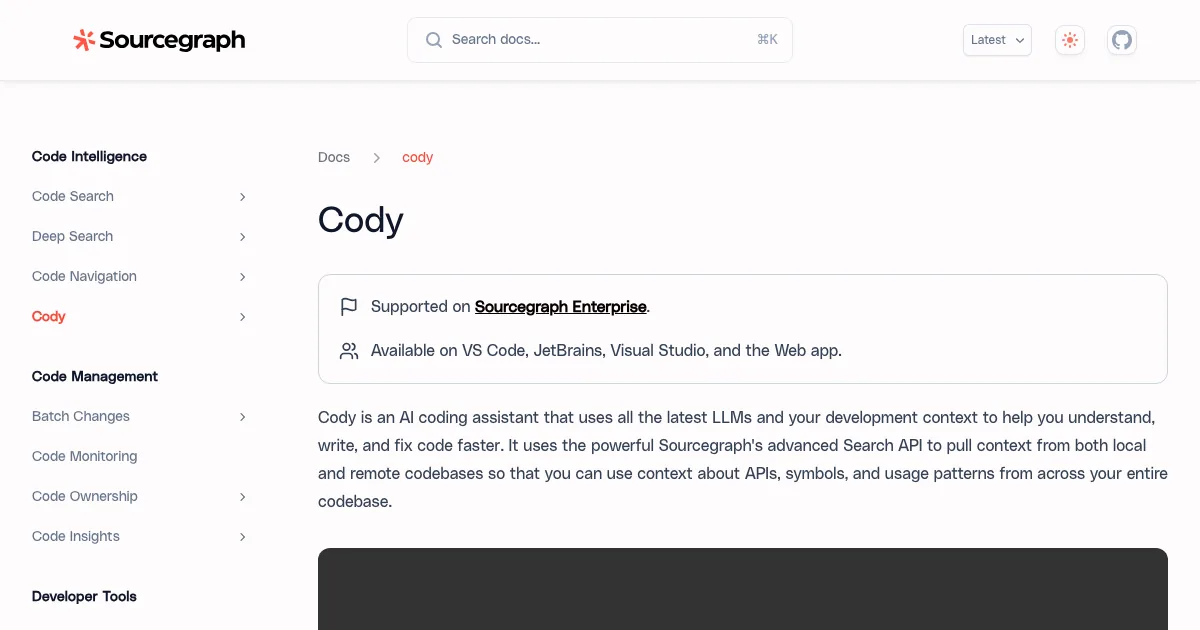Screen dimensions: 1200x630
Task: Select Code Monitoring in the sidebar
Action: point(84,456)
